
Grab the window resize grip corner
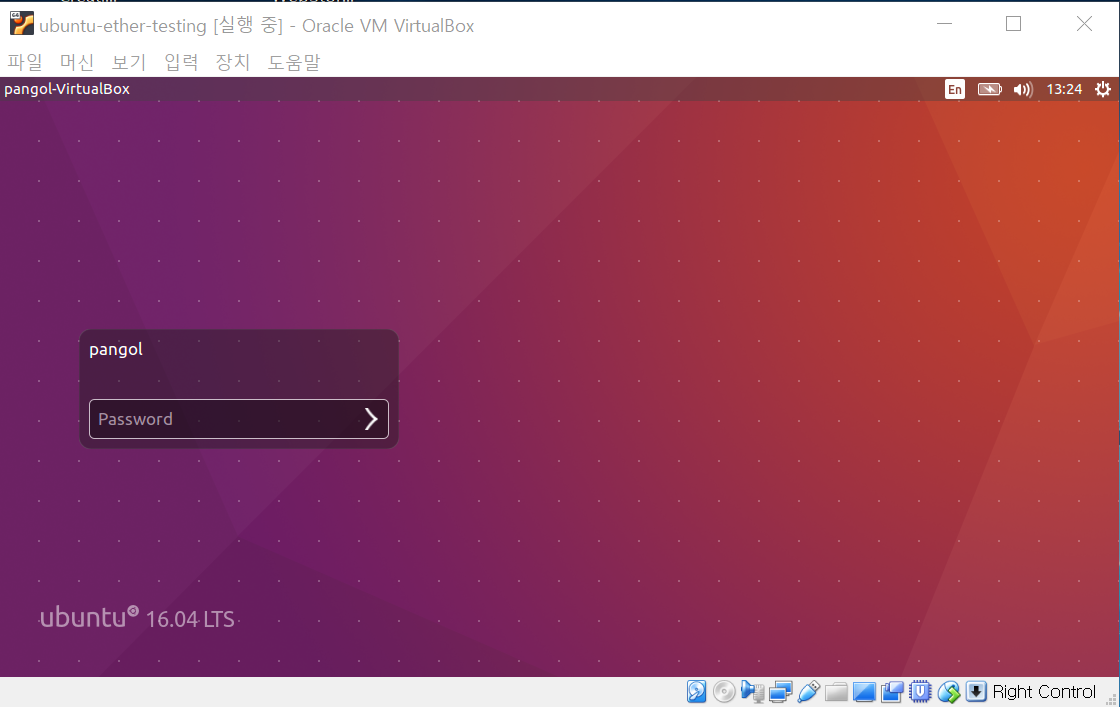1111,699
